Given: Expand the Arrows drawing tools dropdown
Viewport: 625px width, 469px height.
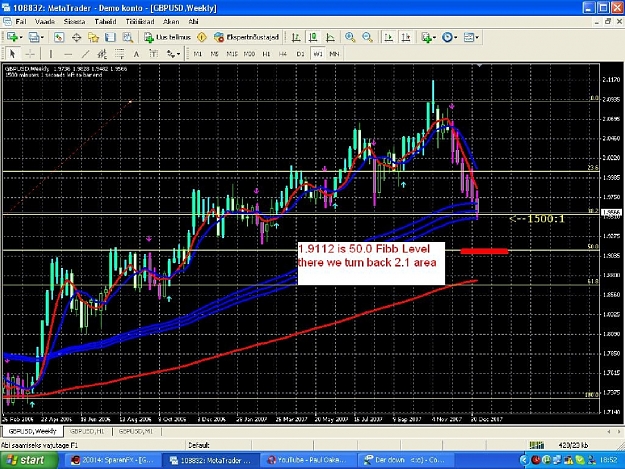Looking at the screenshot, I should (x=178, y=54).
